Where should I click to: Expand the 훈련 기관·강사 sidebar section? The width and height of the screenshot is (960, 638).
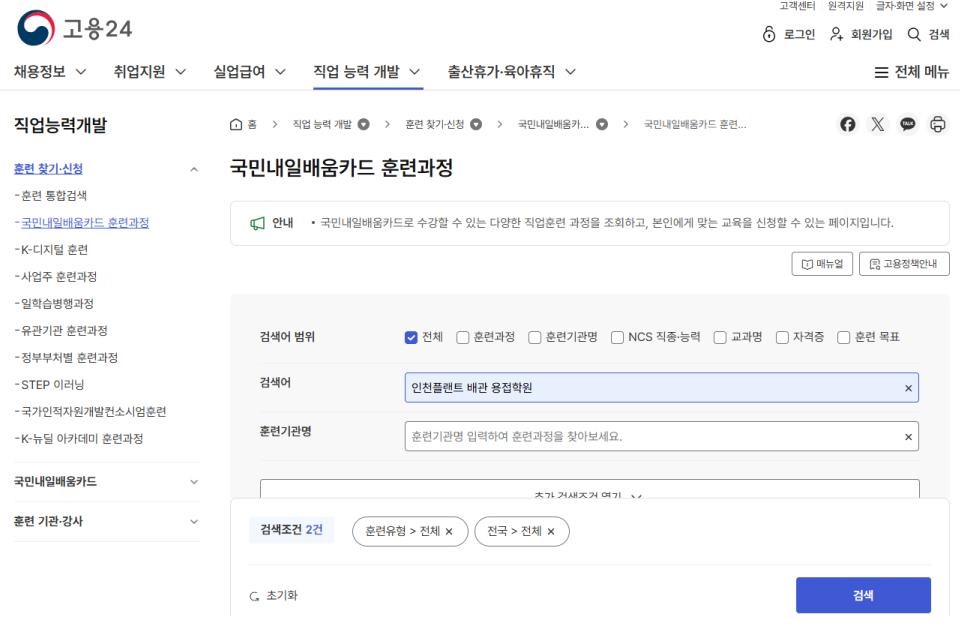194,522
